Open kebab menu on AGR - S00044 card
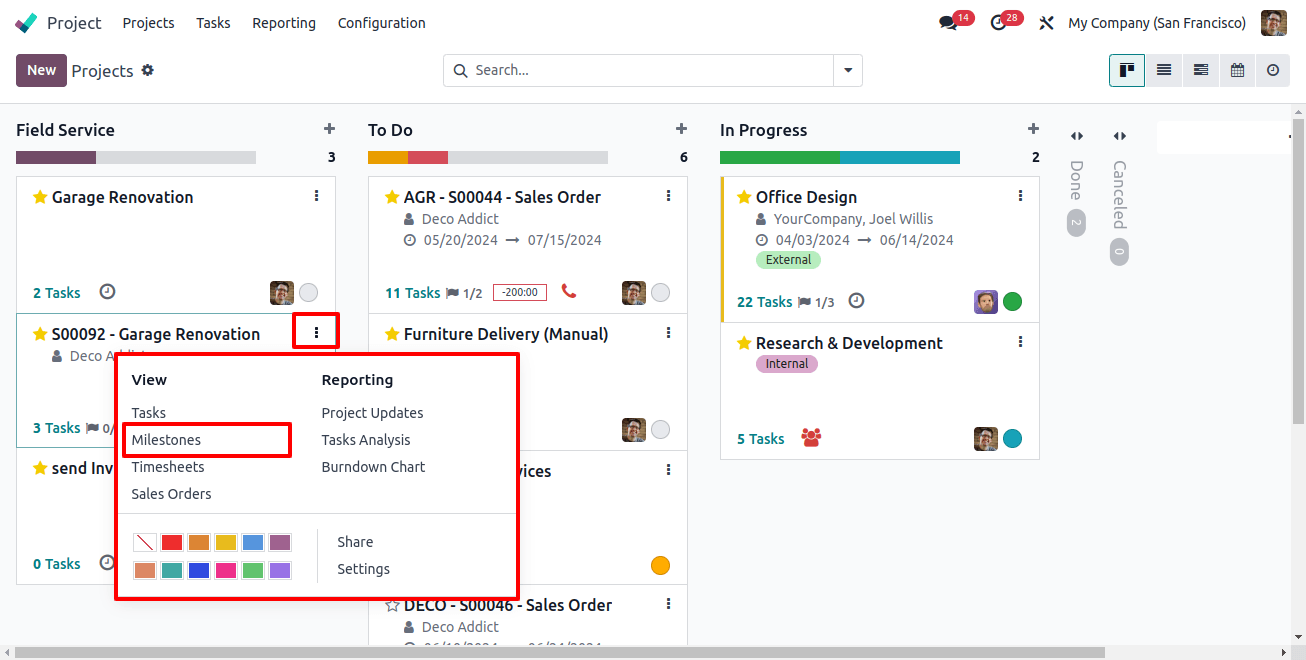The width and height of the screenshot is (1306, 660). [669, 196]
